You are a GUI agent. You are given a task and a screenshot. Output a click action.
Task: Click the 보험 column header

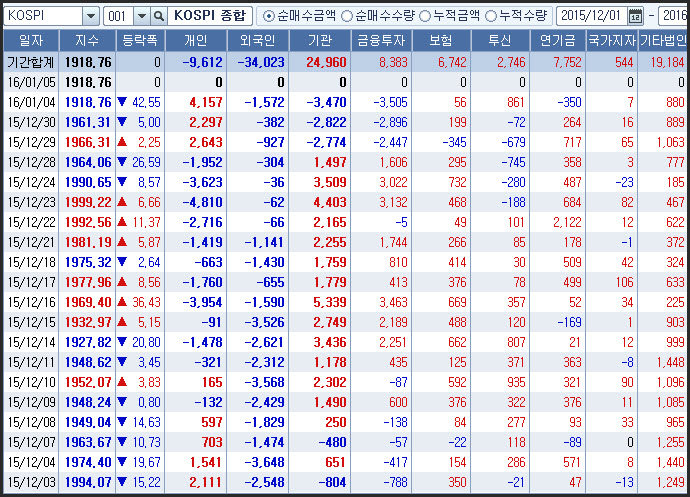pos(441,40)
